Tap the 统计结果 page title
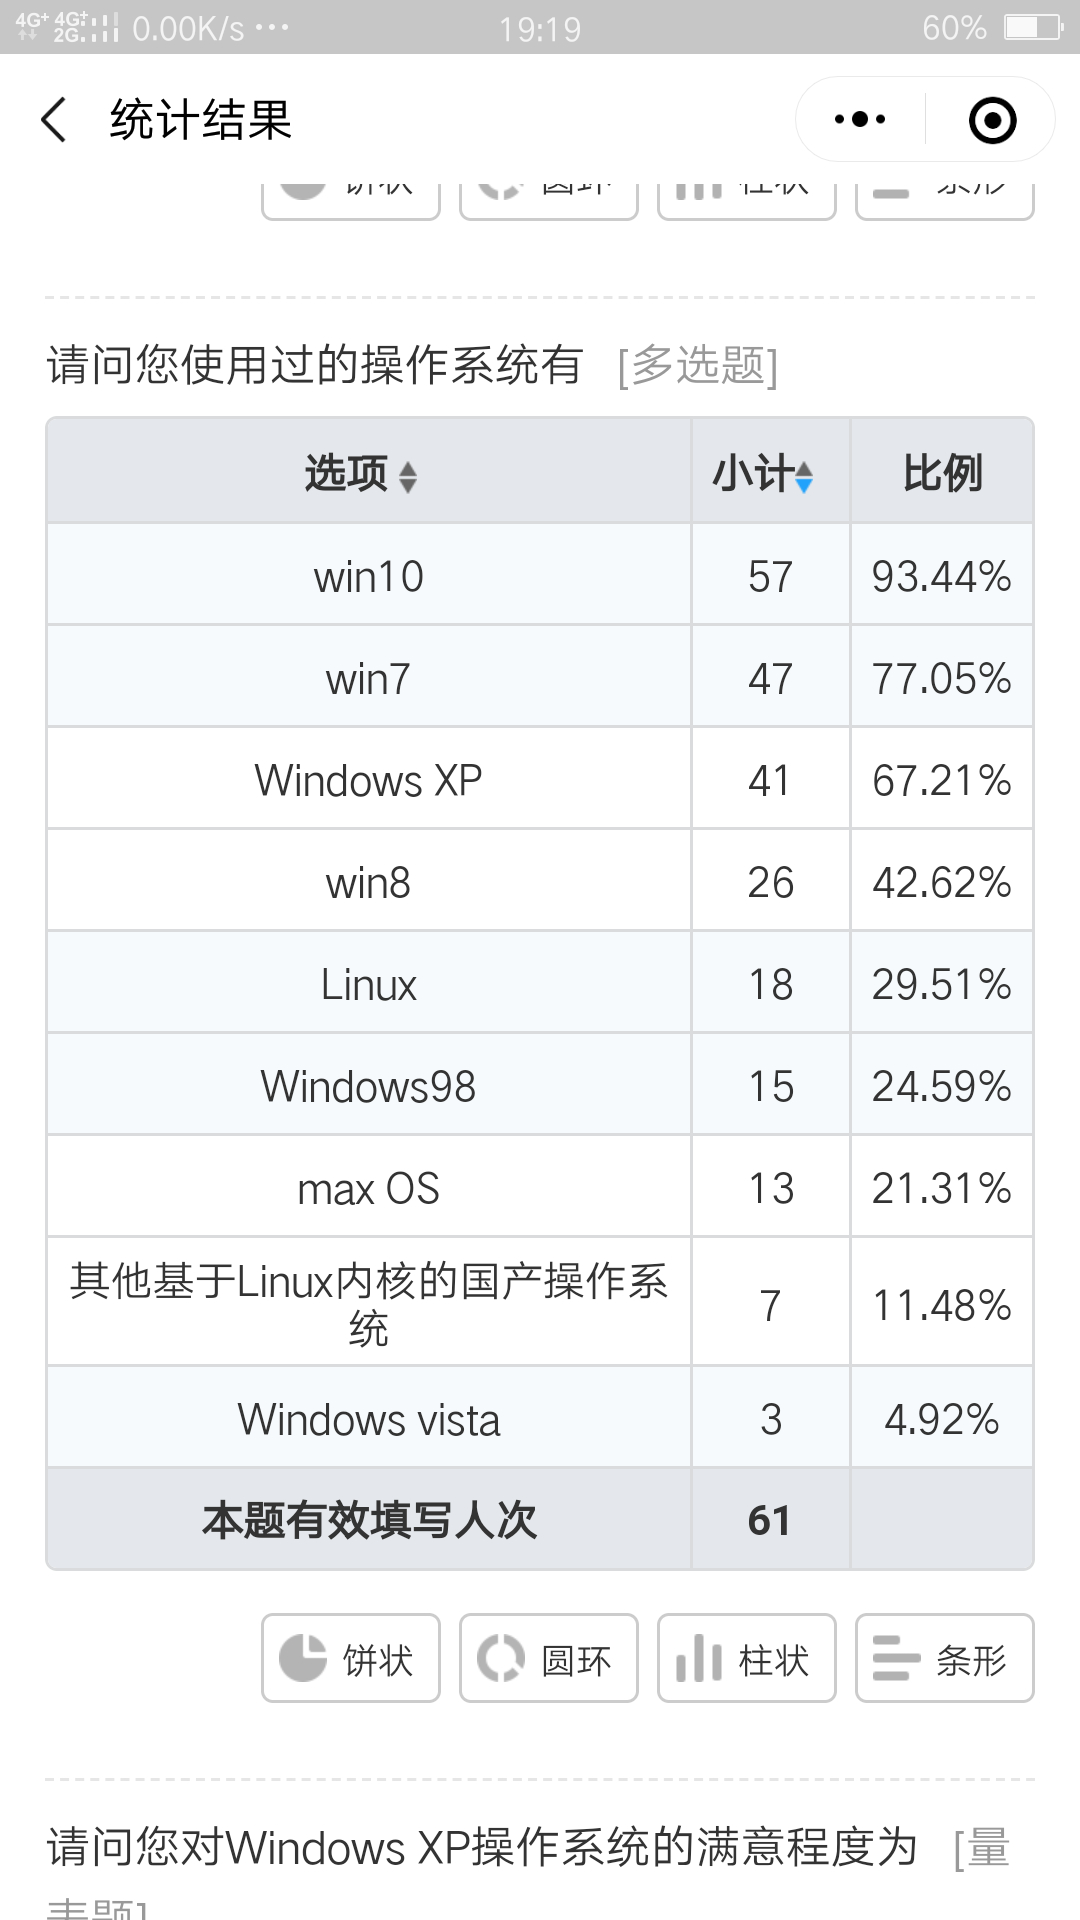This screenshot has width=1080, height=1920. point(200,120)
